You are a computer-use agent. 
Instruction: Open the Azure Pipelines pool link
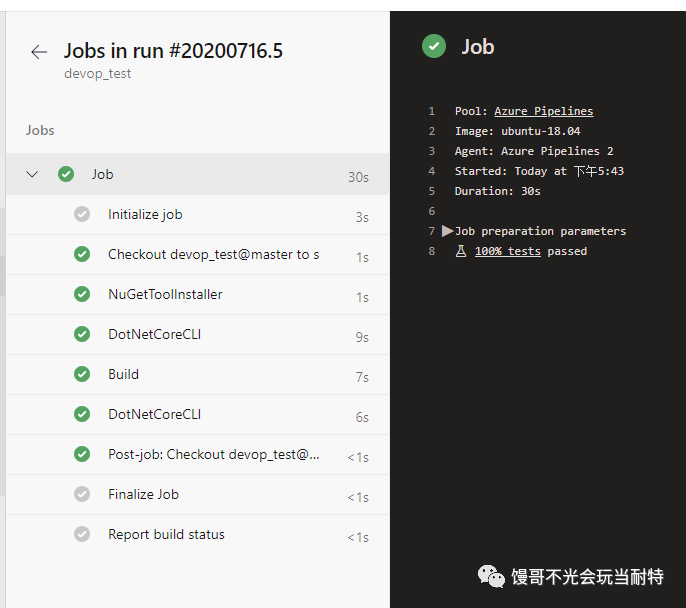[x=543, y=111]
